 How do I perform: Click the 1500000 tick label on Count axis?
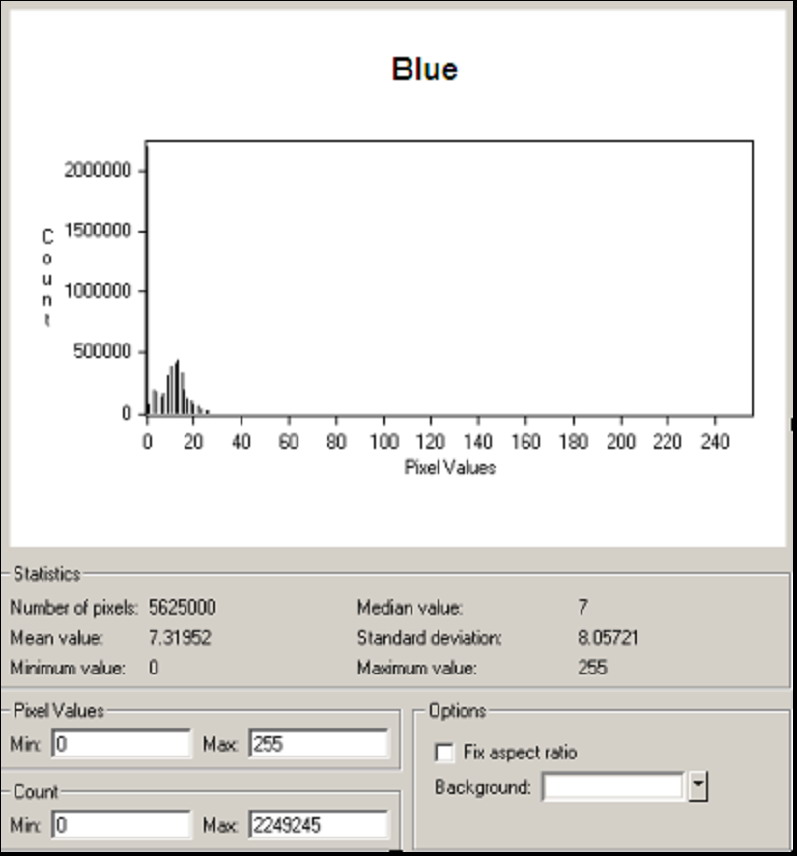tap(98, 231)
